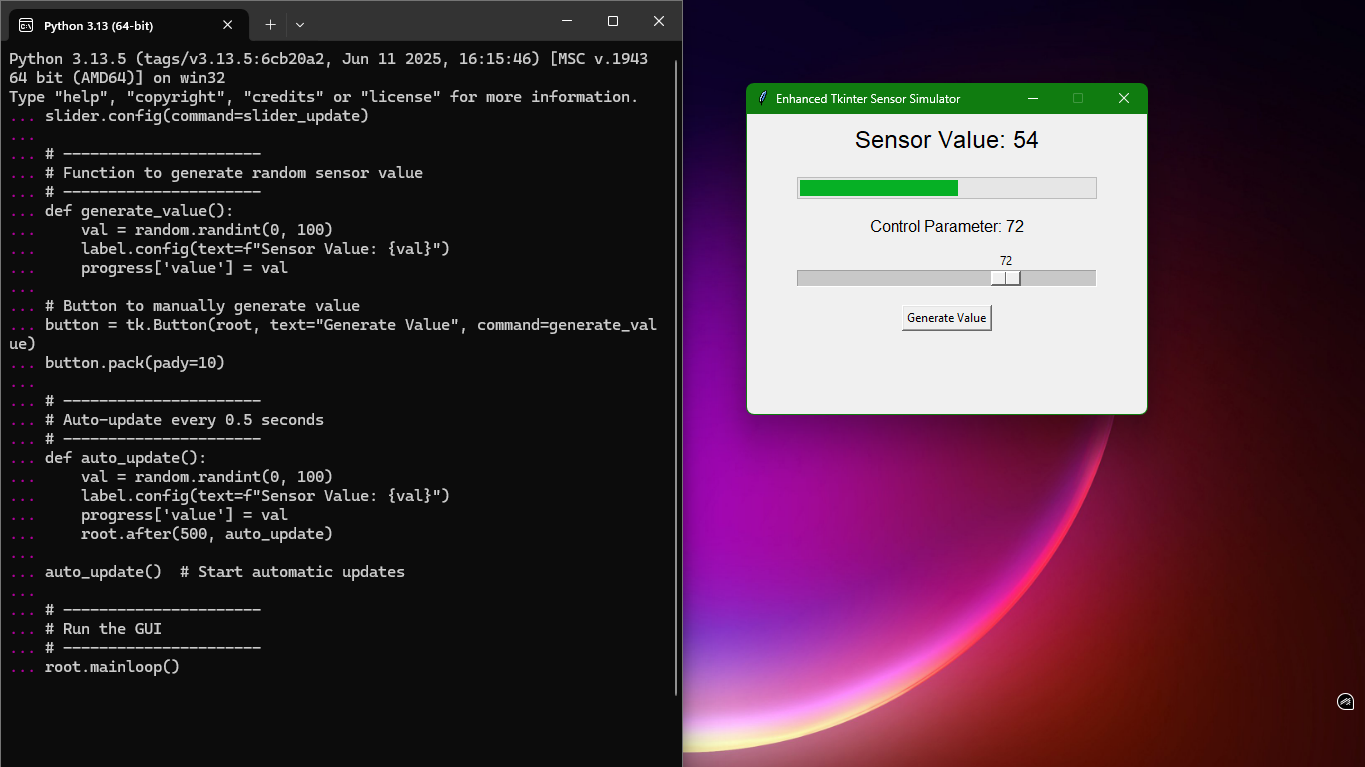Click the numeric 72 readout above the slider

[1005, 260]
